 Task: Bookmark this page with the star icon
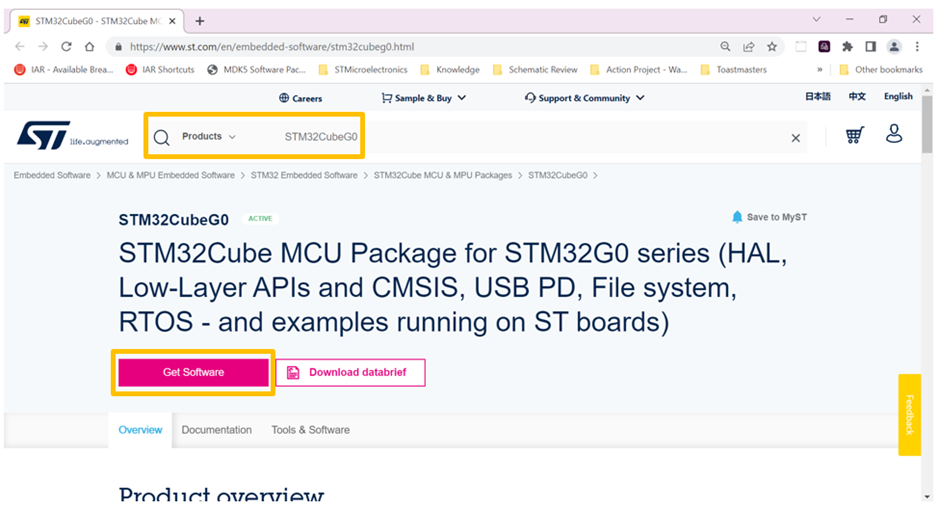tap(772, 46)
